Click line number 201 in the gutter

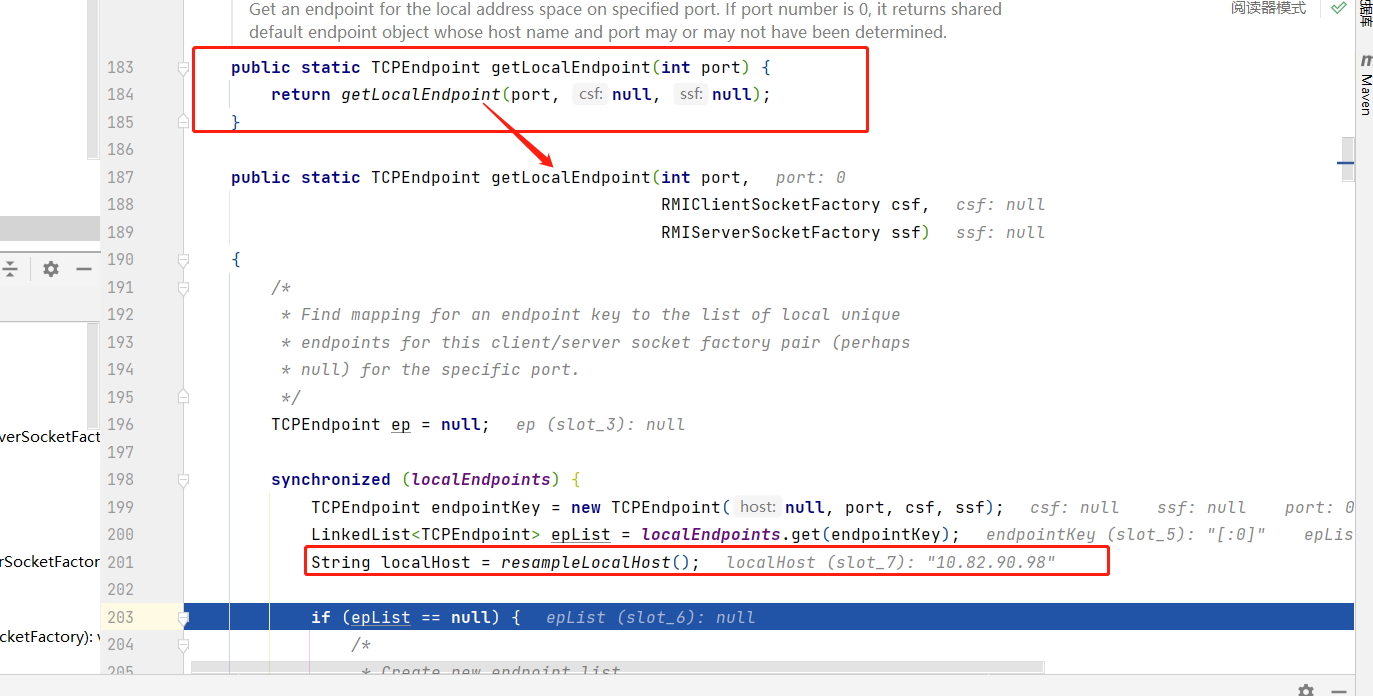(120, 562)
